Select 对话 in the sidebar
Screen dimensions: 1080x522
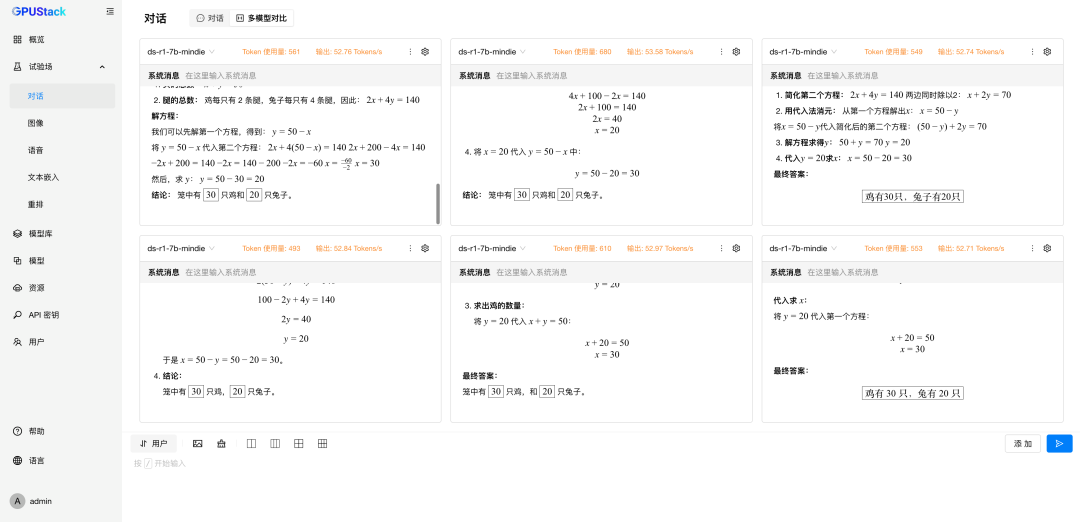click(62, 96)
